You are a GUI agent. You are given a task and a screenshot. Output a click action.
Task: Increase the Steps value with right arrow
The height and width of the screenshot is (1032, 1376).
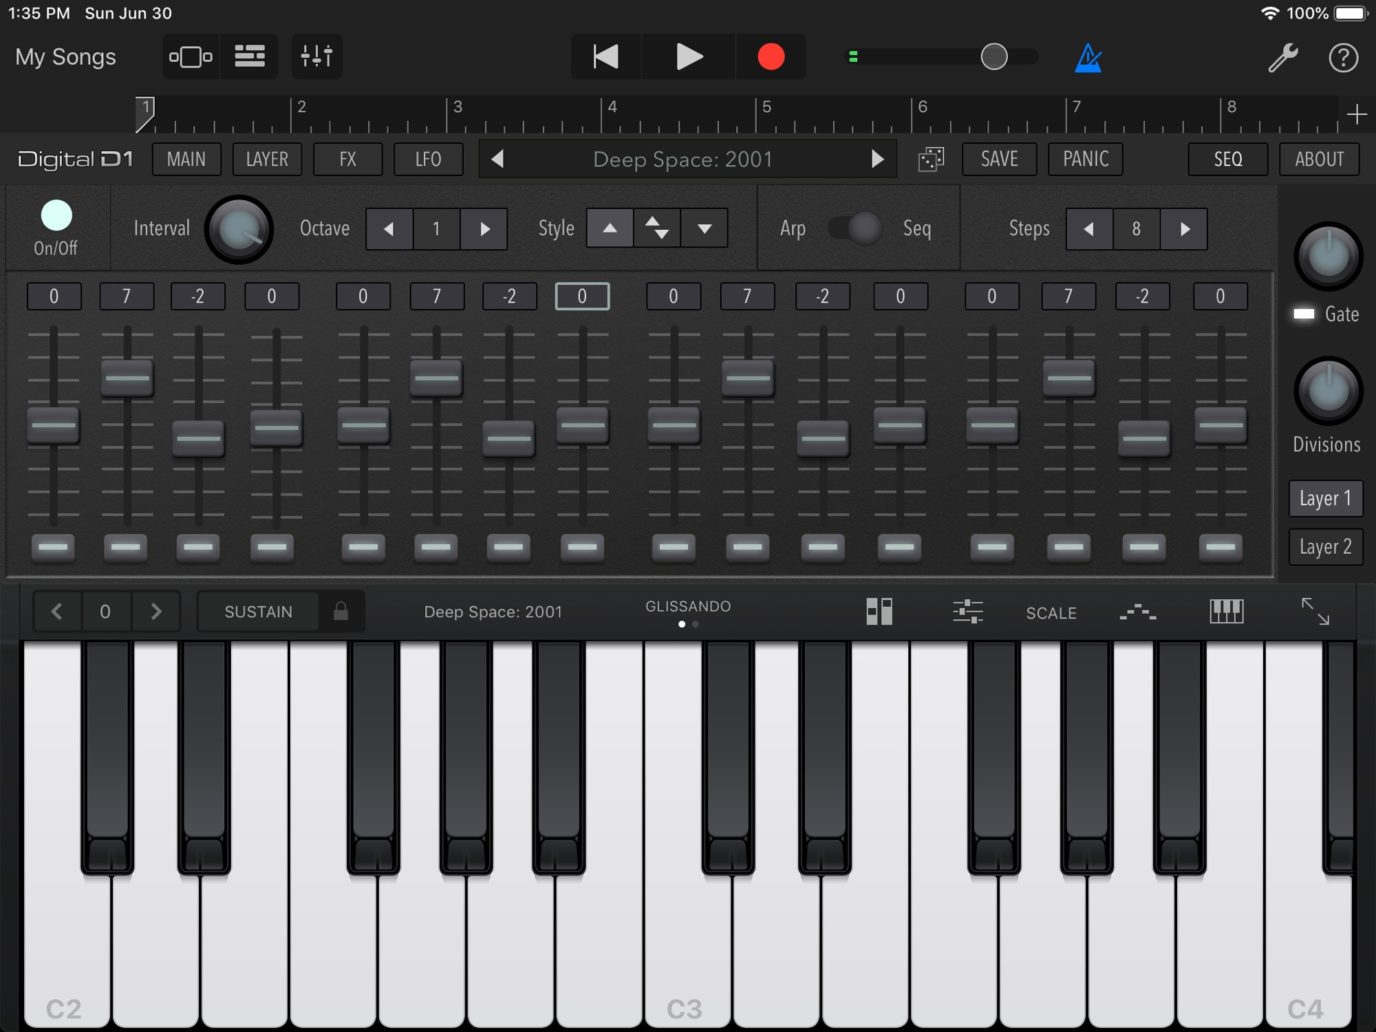tap(1185, 229)
